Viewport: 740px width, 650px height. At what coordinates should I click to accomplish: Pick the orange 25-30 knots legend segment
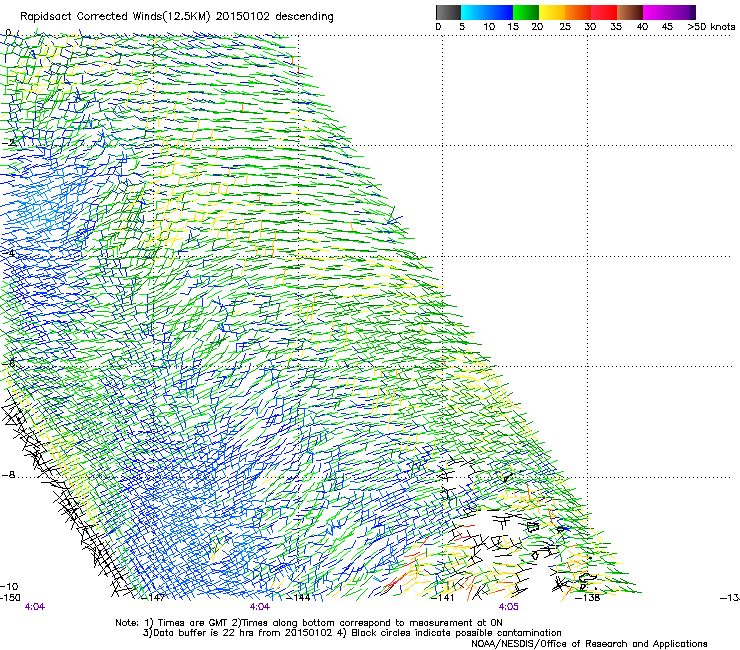(578, 12)
